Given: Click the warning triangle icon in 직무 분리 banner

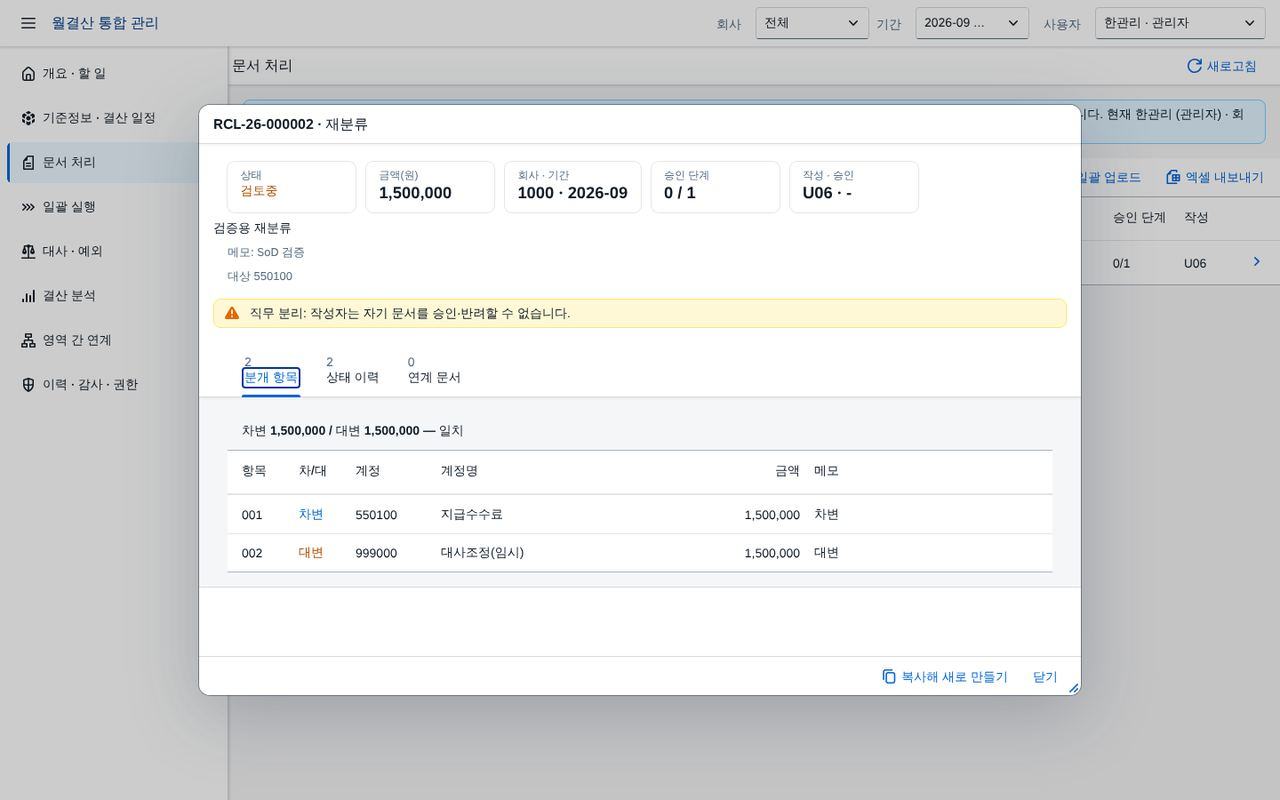Looking at the screenshot, I should pyautogui.click(x=232, y=313).
